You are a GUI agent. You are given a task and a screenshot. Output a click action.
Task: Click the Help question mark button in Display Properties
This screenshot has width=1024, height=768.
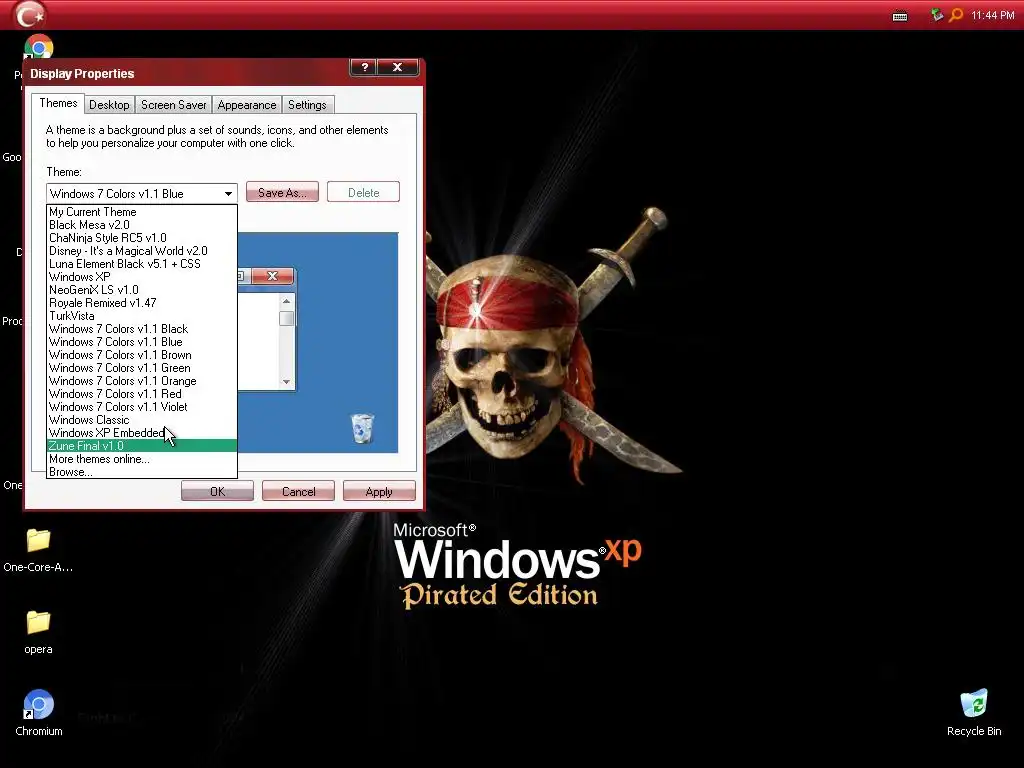point(364,67)
